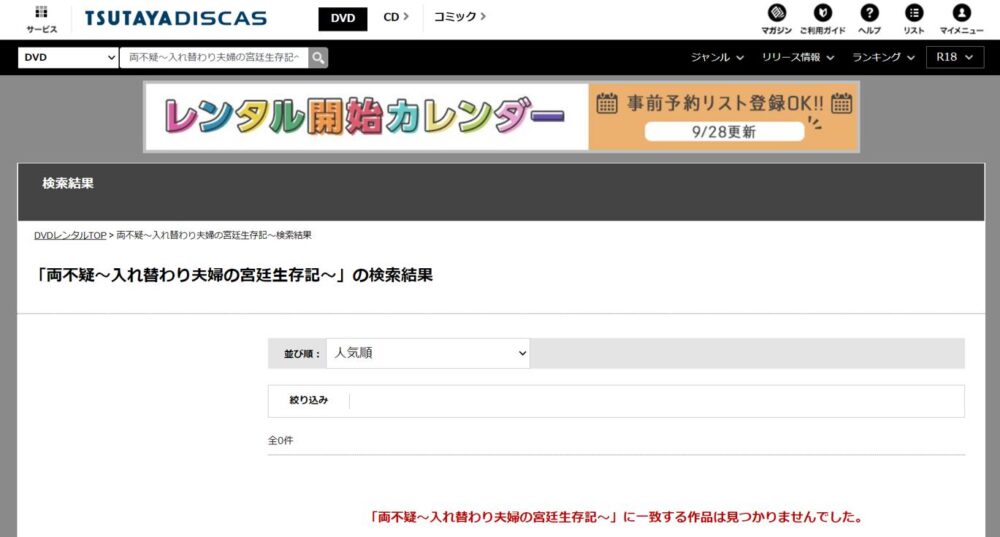Click the search magnifier button
This screenshot has height=537, width=1000.
pyautogui.click(x=318, y=57)
